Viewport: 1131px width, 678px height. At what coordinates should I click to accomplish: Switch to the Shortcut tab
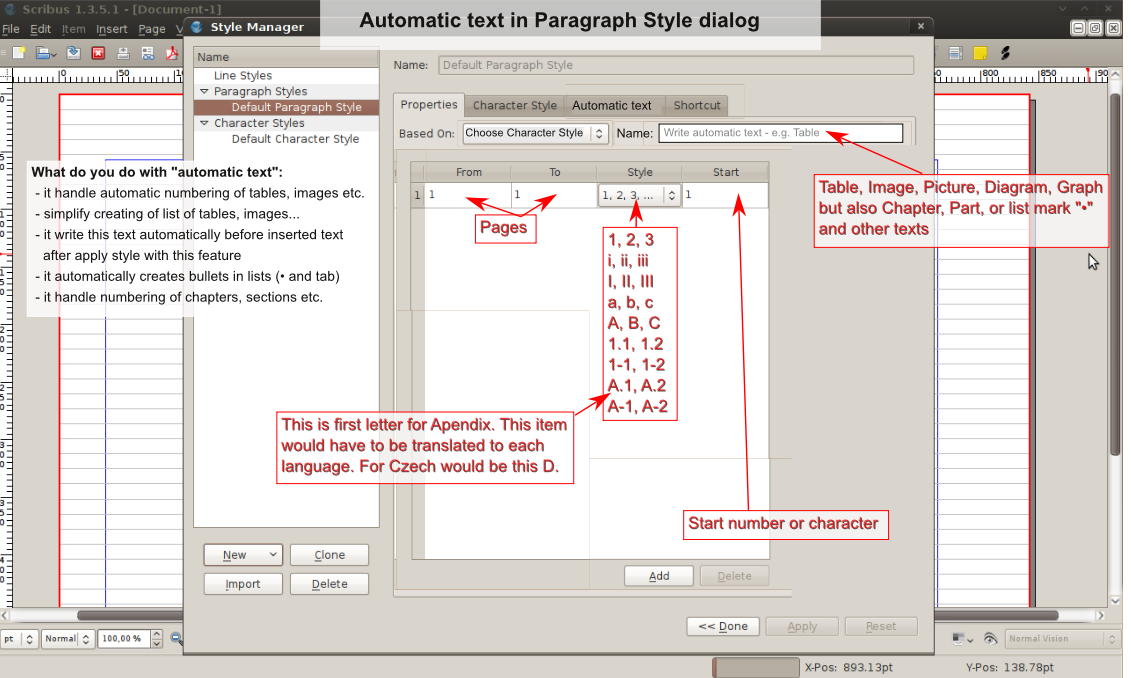click(x=697, y=105)
